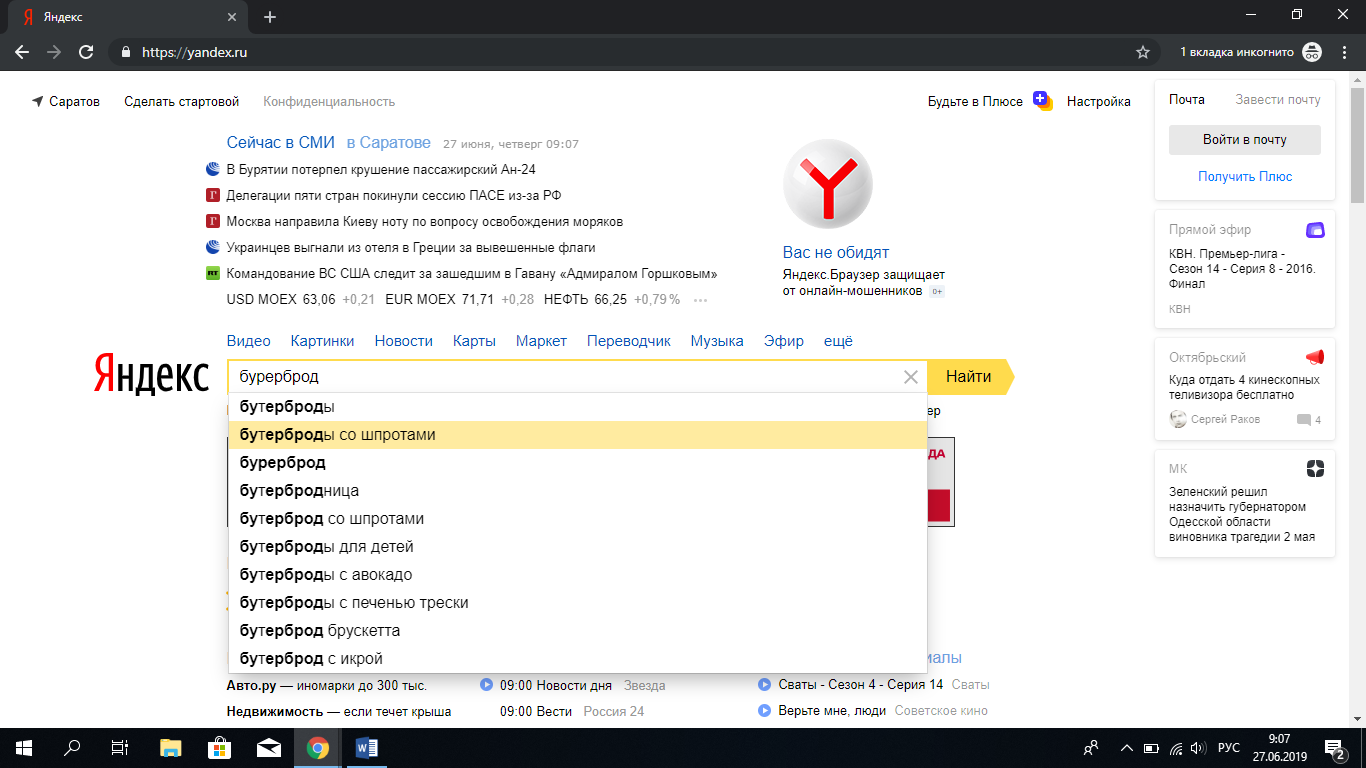
Task: Click Конфиденциальность link
Action: click(x=329, y=101)
